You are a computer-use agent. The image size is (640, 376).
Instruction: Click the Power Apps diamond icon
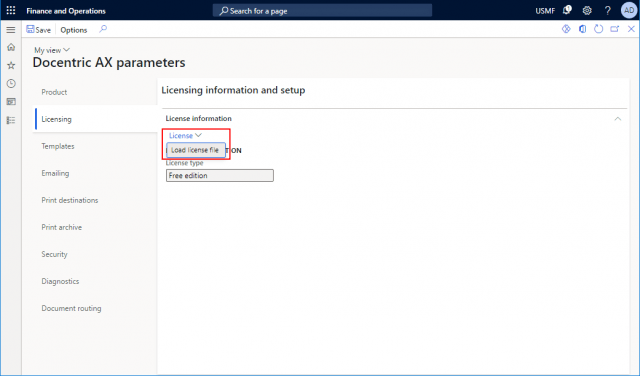pyautogui.click(x=566, y=29)
